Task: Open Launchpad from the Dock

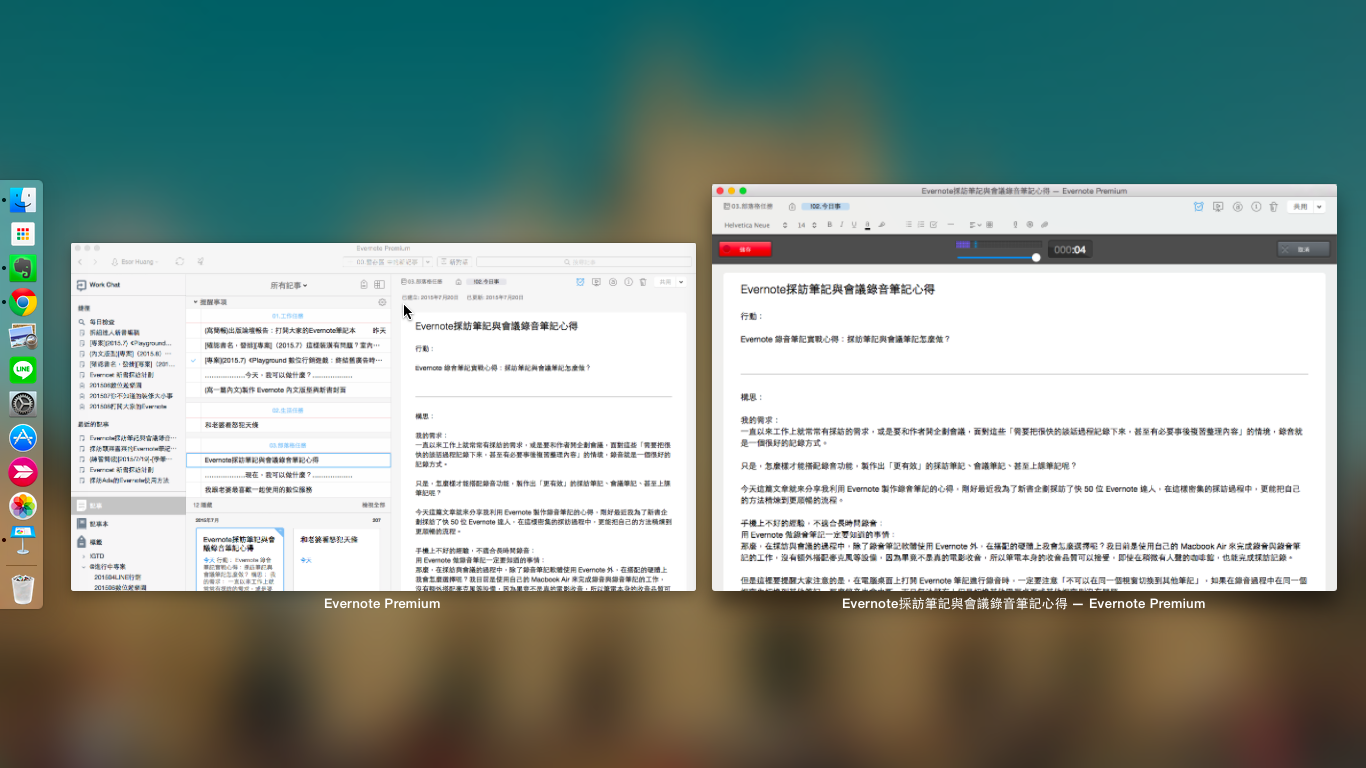Action: pos(22,234)
